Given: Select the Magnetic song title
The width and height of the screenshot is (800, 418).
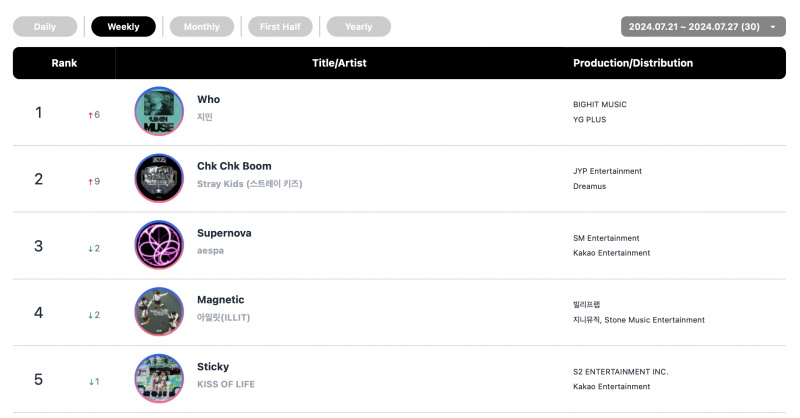Looking at the screenshot, I should (x=220, y=300).
